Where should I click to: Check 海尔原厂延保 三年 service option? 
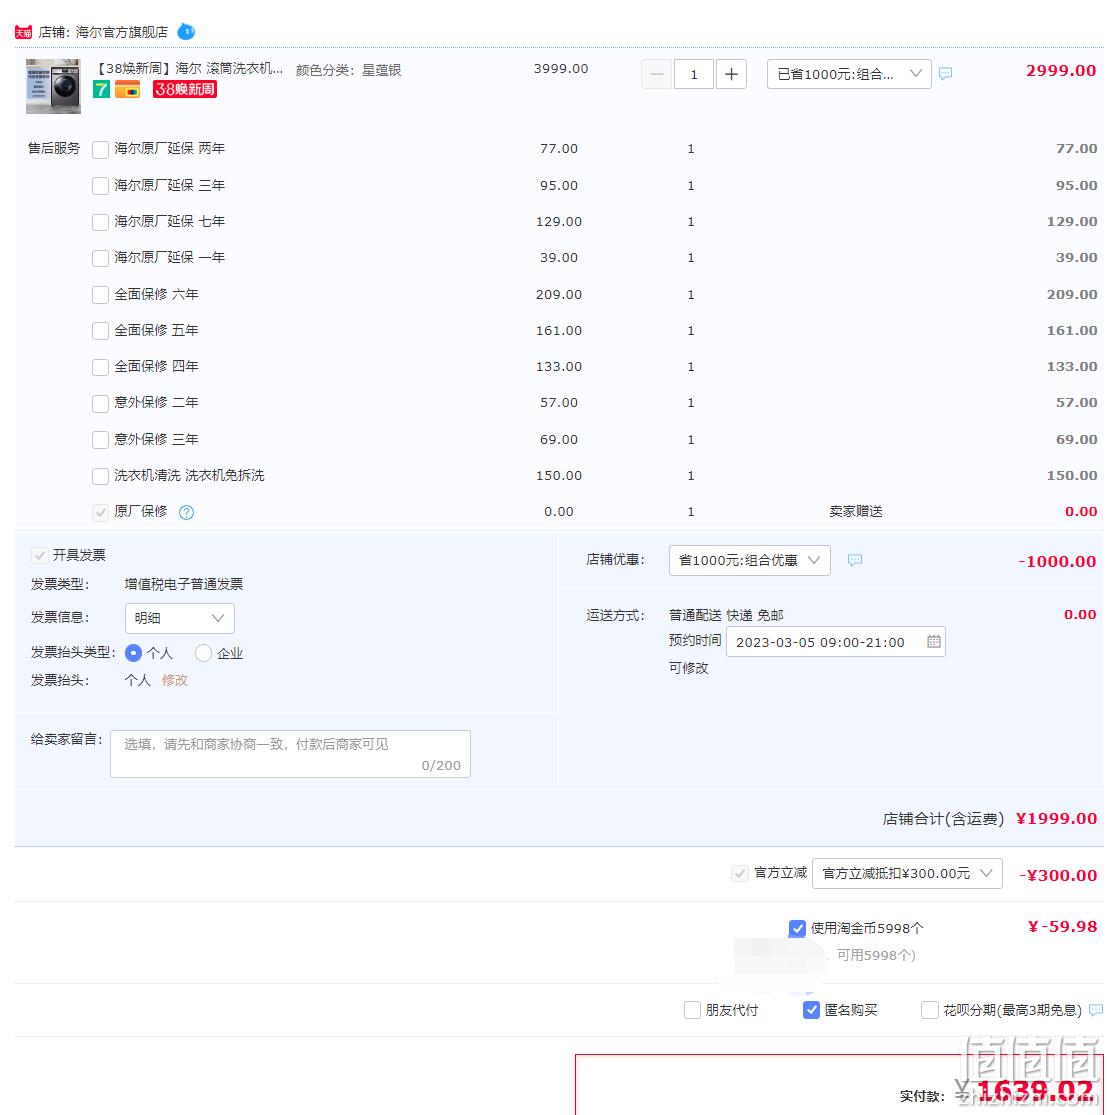click(x=100, y=186)
